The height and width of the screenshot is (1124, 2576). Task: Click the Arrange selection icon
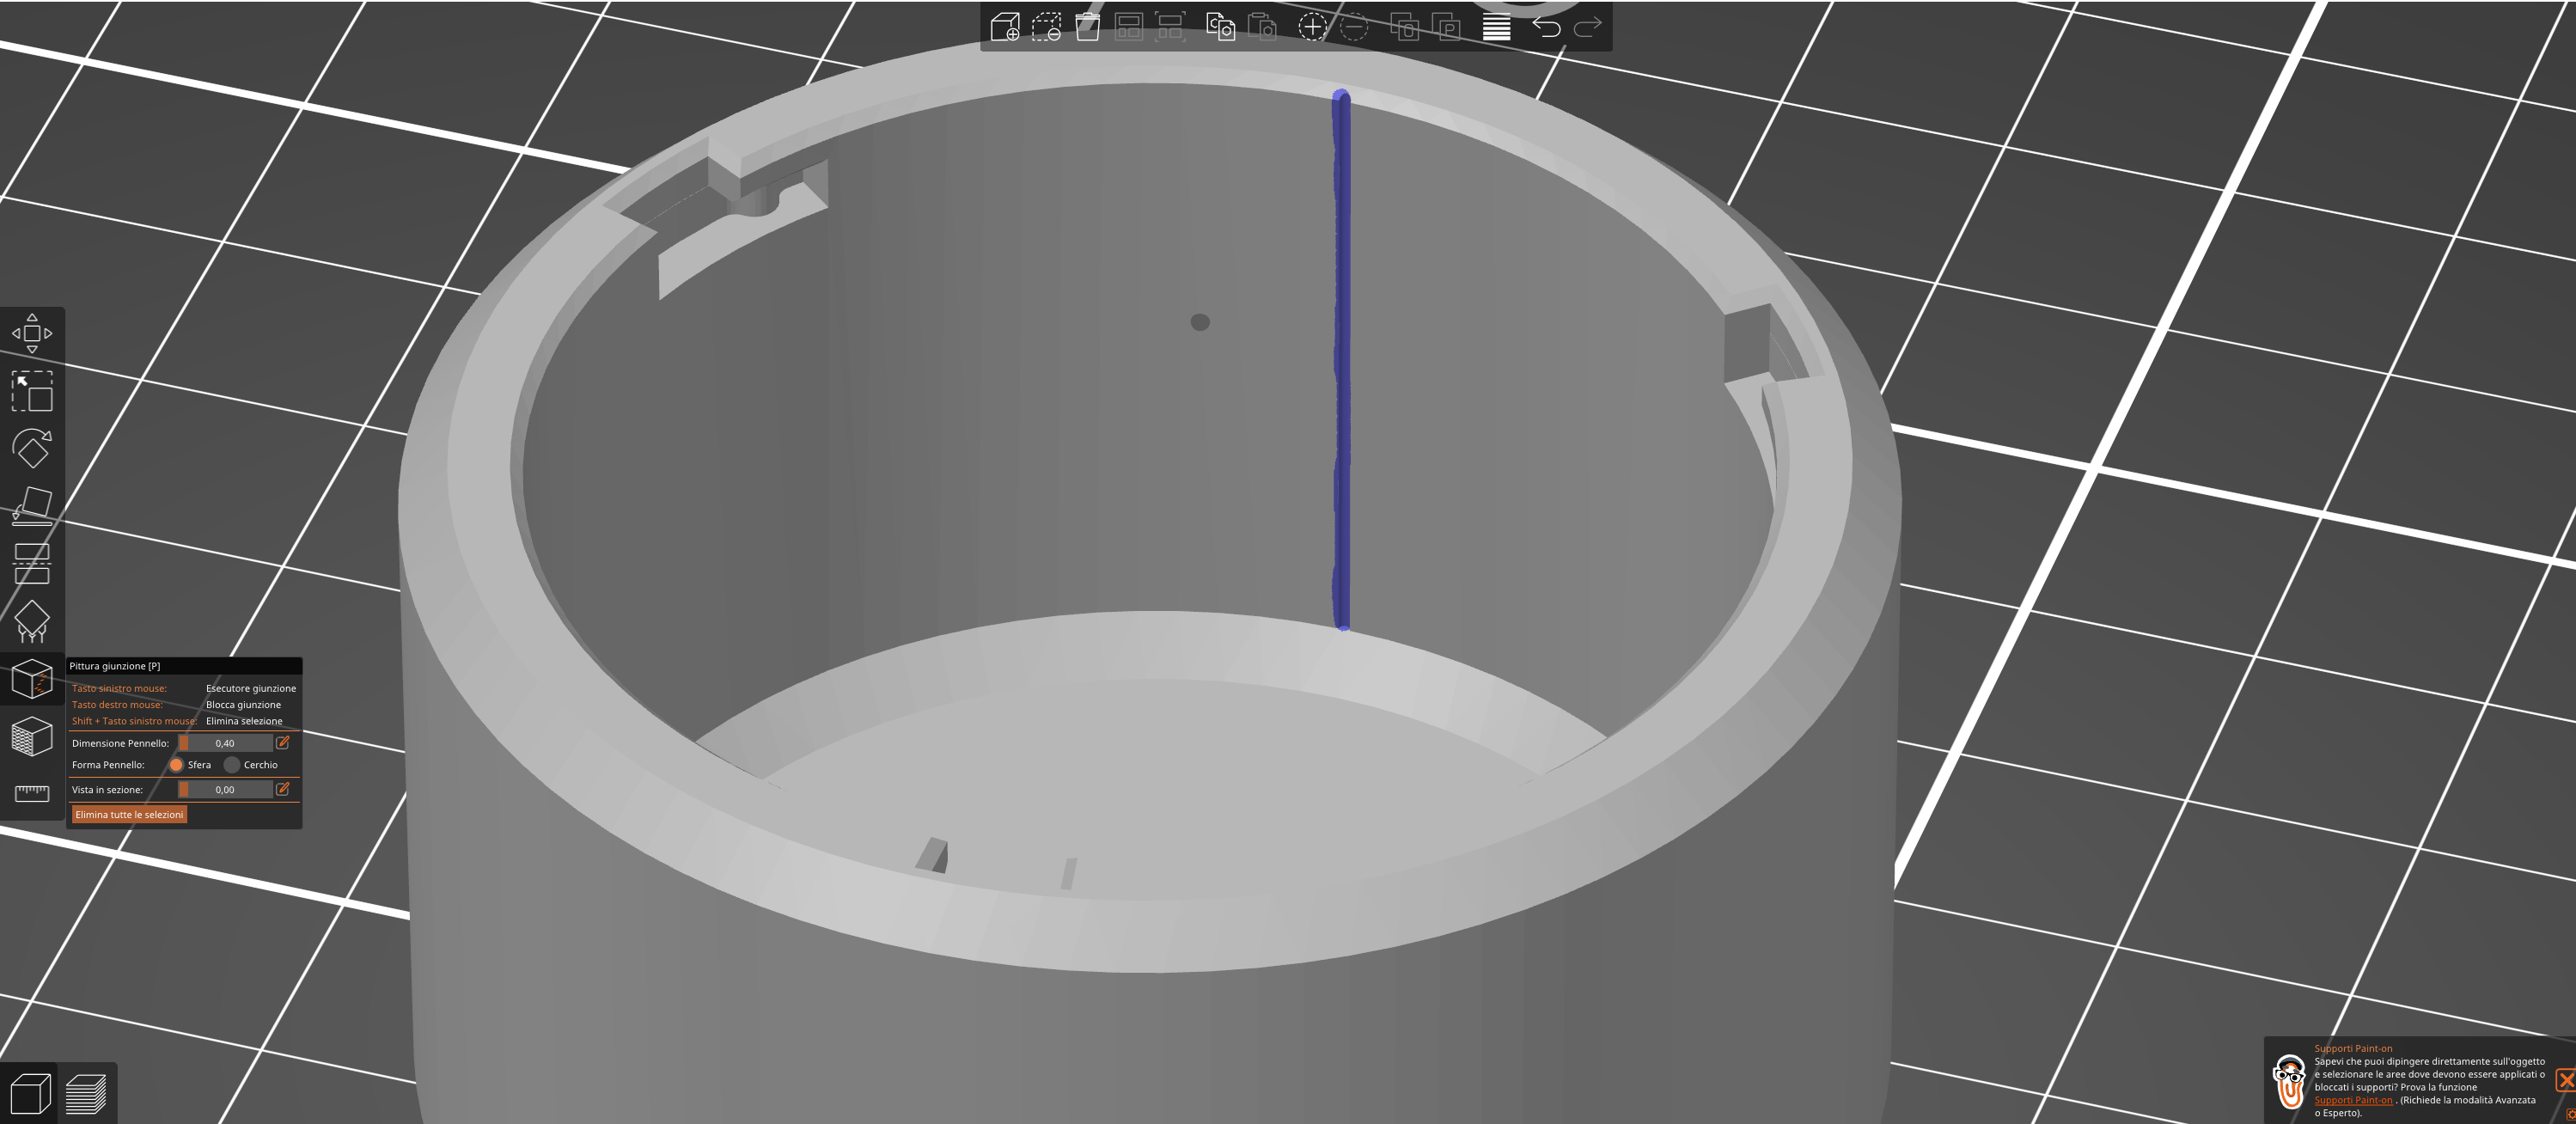pos(1170,26)
